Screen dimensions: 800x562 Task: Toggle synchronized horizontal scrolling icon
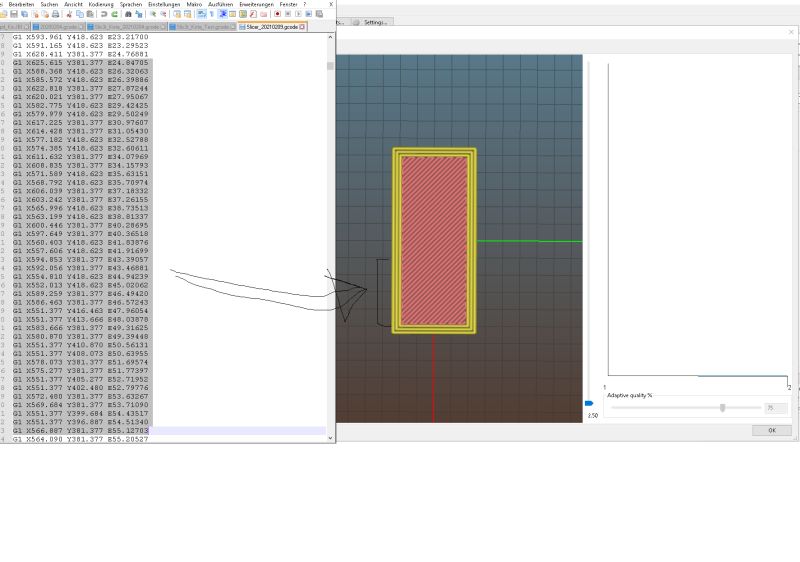(187, 14)
